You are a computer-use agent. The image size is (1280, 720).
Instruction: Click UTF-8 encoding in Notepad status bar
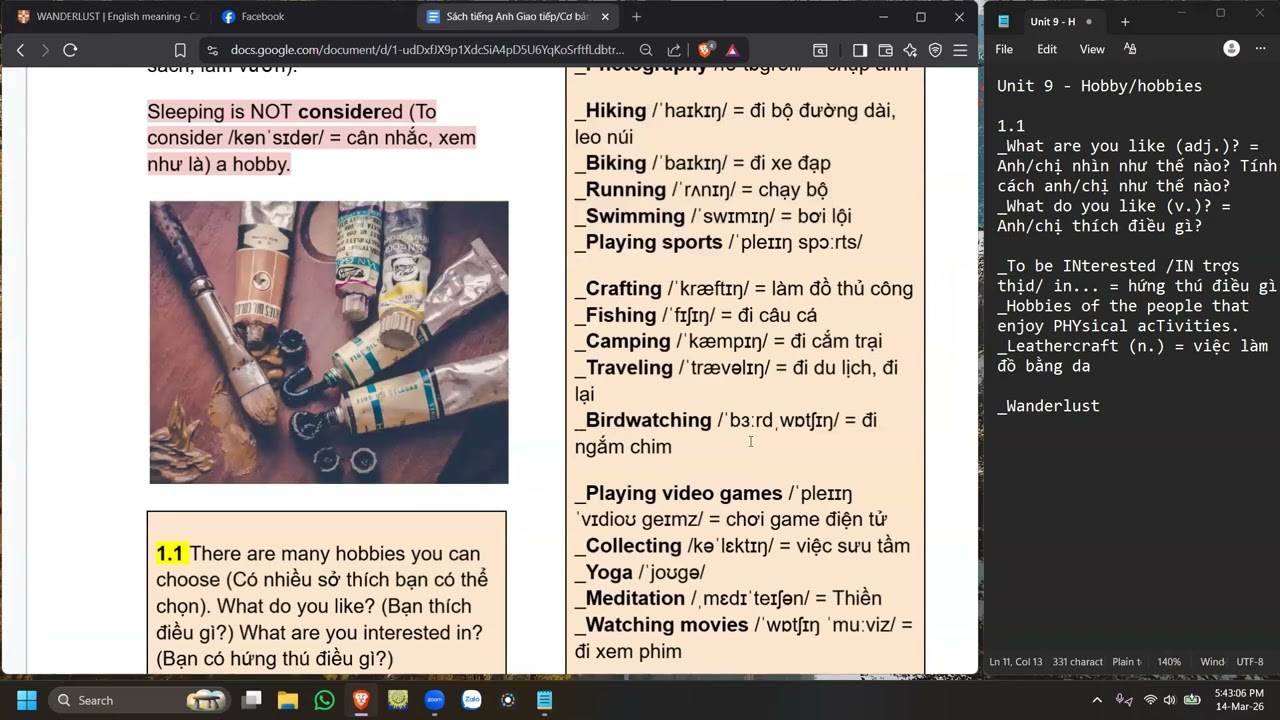pyautogui.click(x=1250, y=662)
